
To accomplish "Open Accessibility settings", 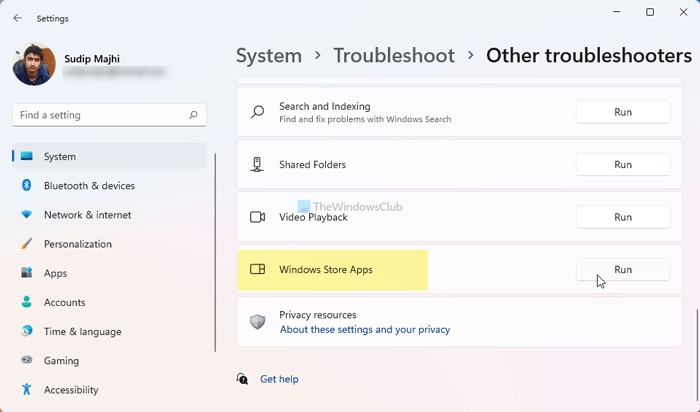I will pos(71,390).
